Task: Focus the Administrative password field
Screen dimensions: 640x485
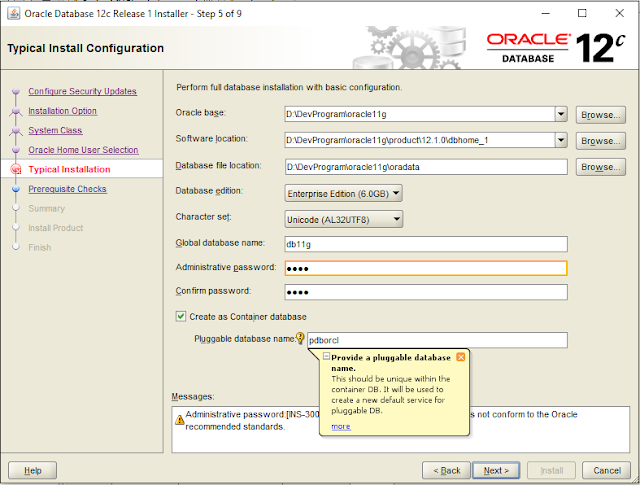Action: [426, 268]
